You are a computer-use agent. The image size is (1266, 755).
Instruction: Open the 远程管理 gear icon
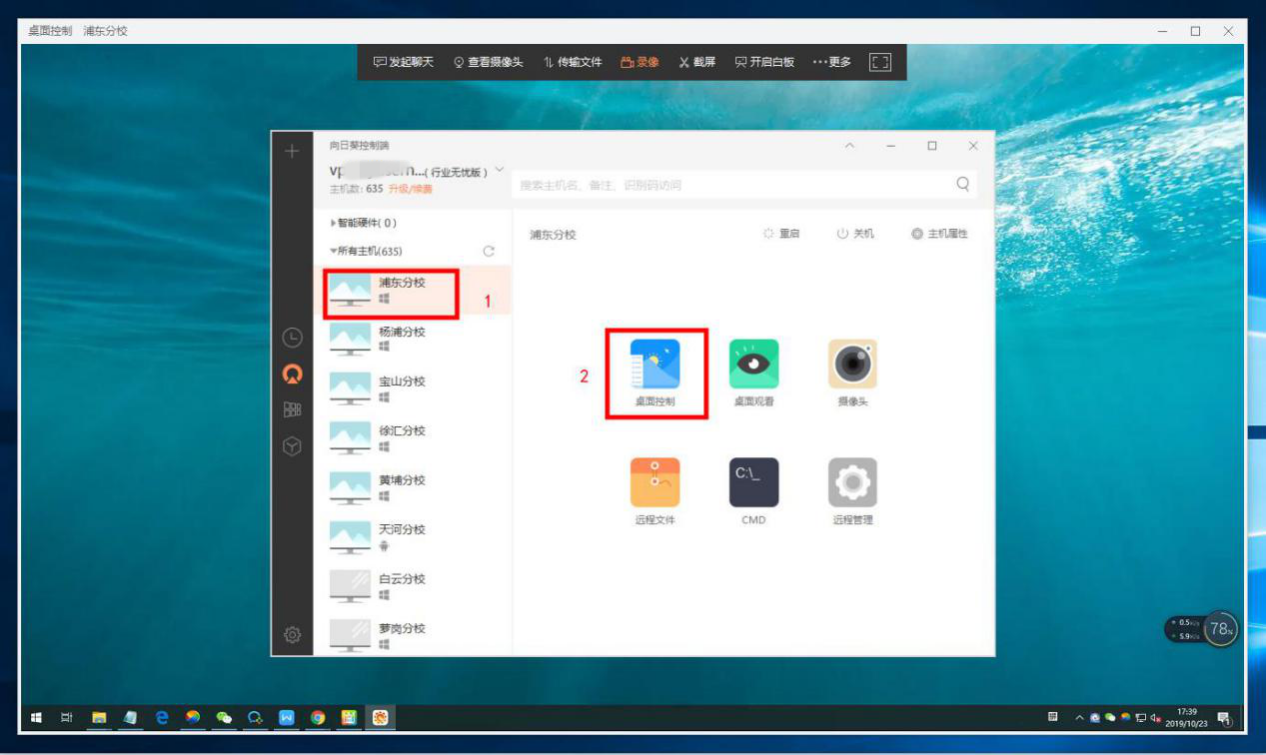[x=853, y=483]
